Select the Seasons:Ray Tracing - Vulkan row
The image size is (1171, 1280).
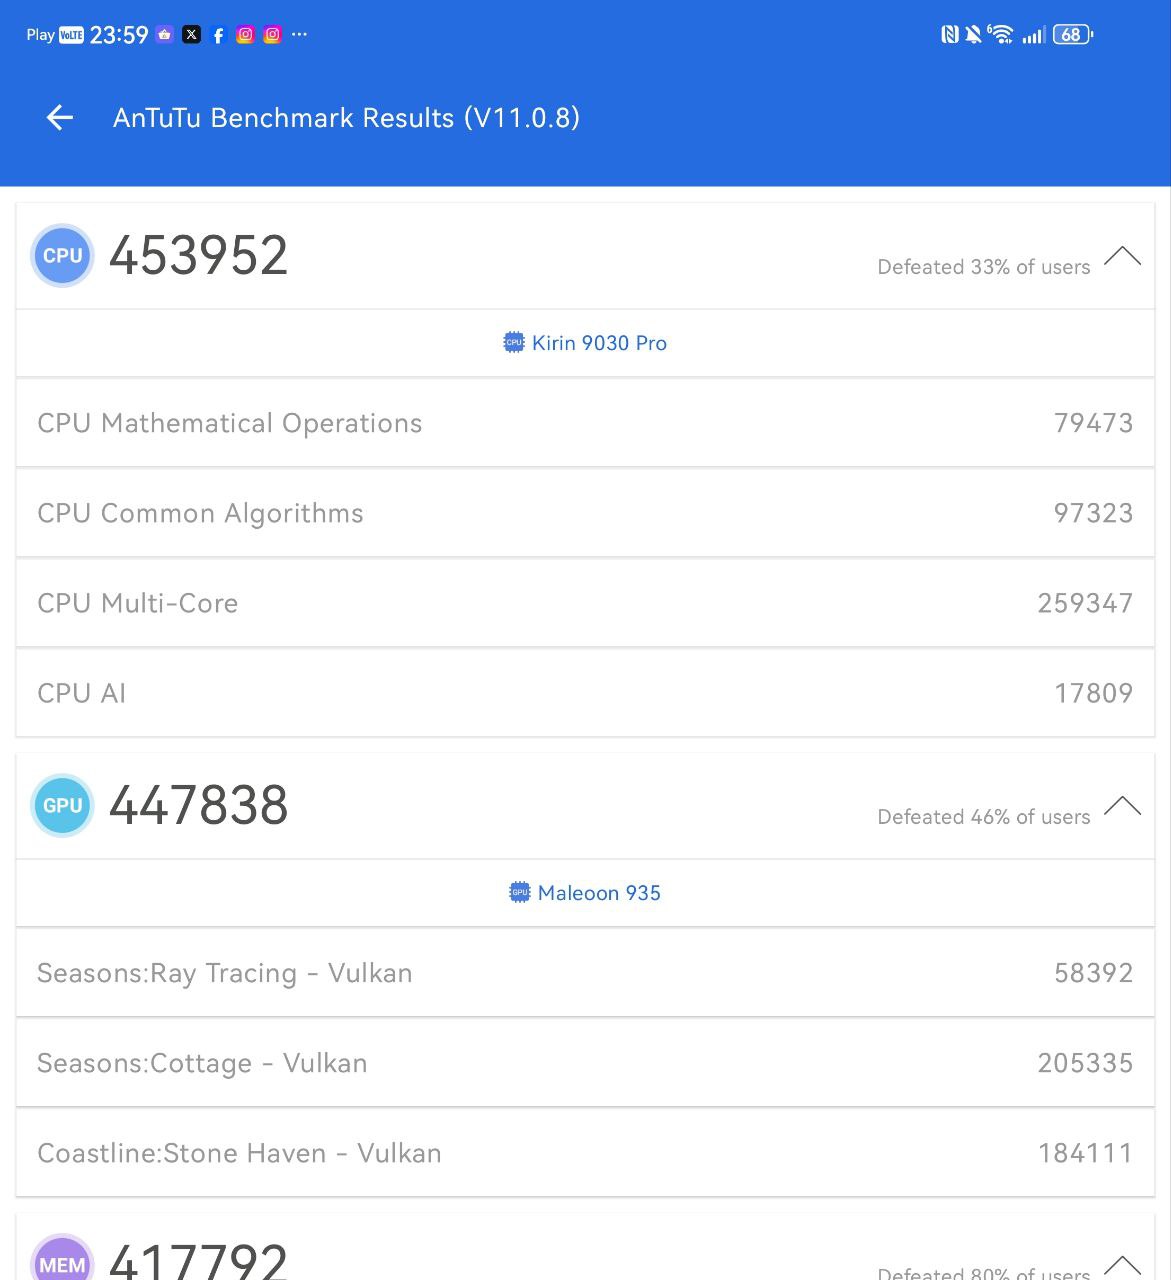pyautogui.click(x=585, y=973)
